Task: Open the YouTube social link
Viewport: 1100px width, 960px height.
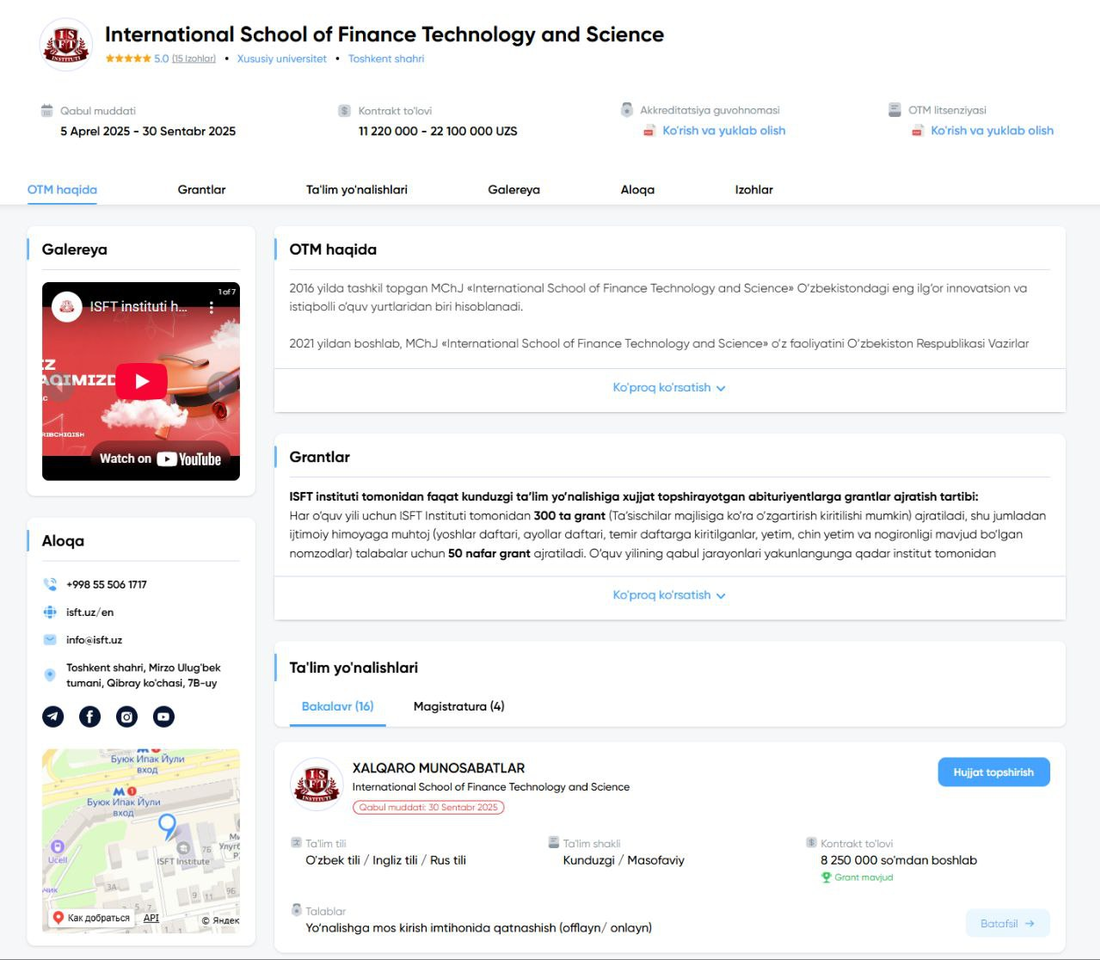Action: pos(163,716)
